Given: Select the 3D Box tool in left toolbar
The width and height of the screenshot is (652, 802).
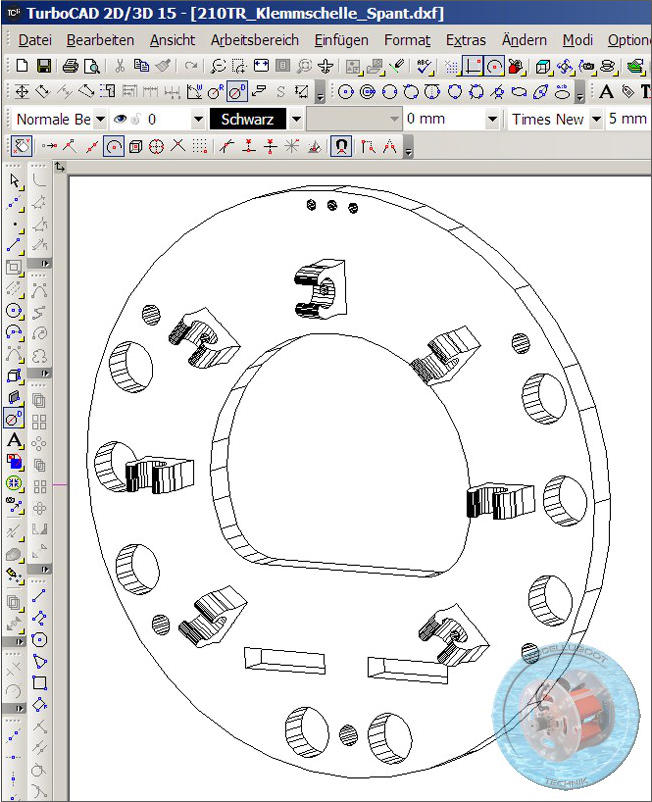Looking at the screenshot, I should click(14, 376).
